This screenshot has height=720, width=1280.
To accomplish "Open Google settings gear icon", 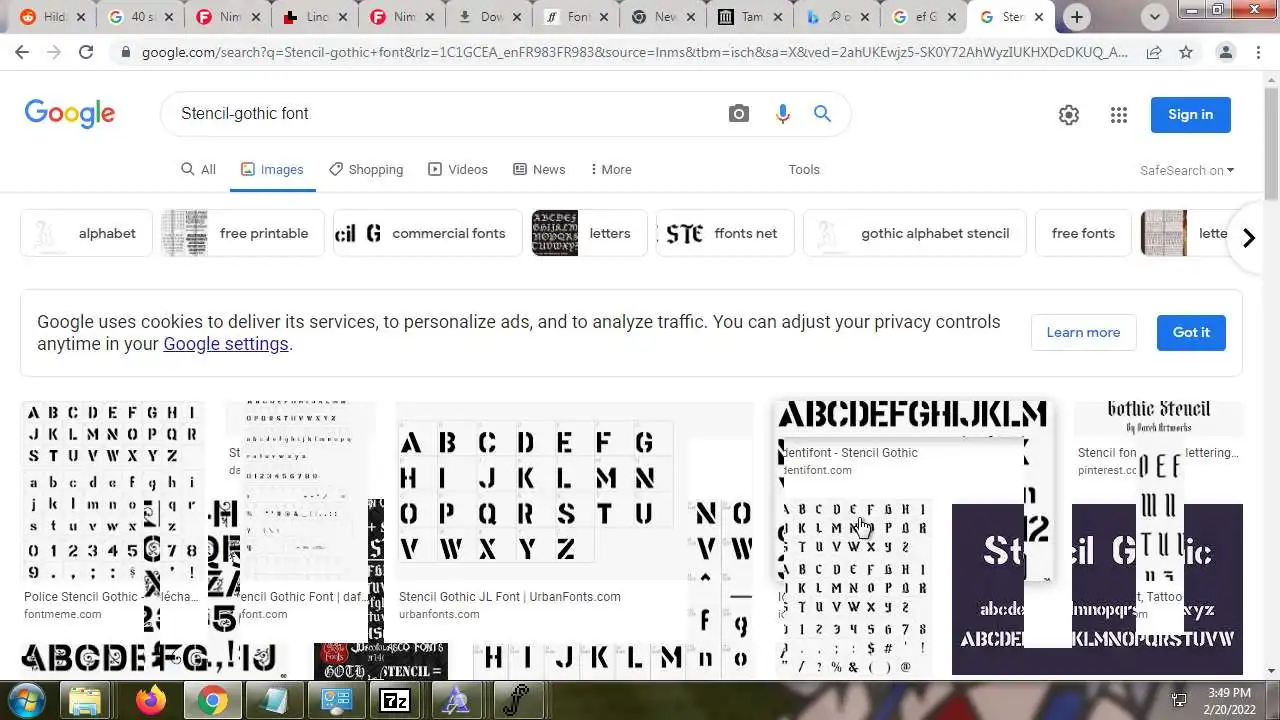I will tap(1069, 115).
